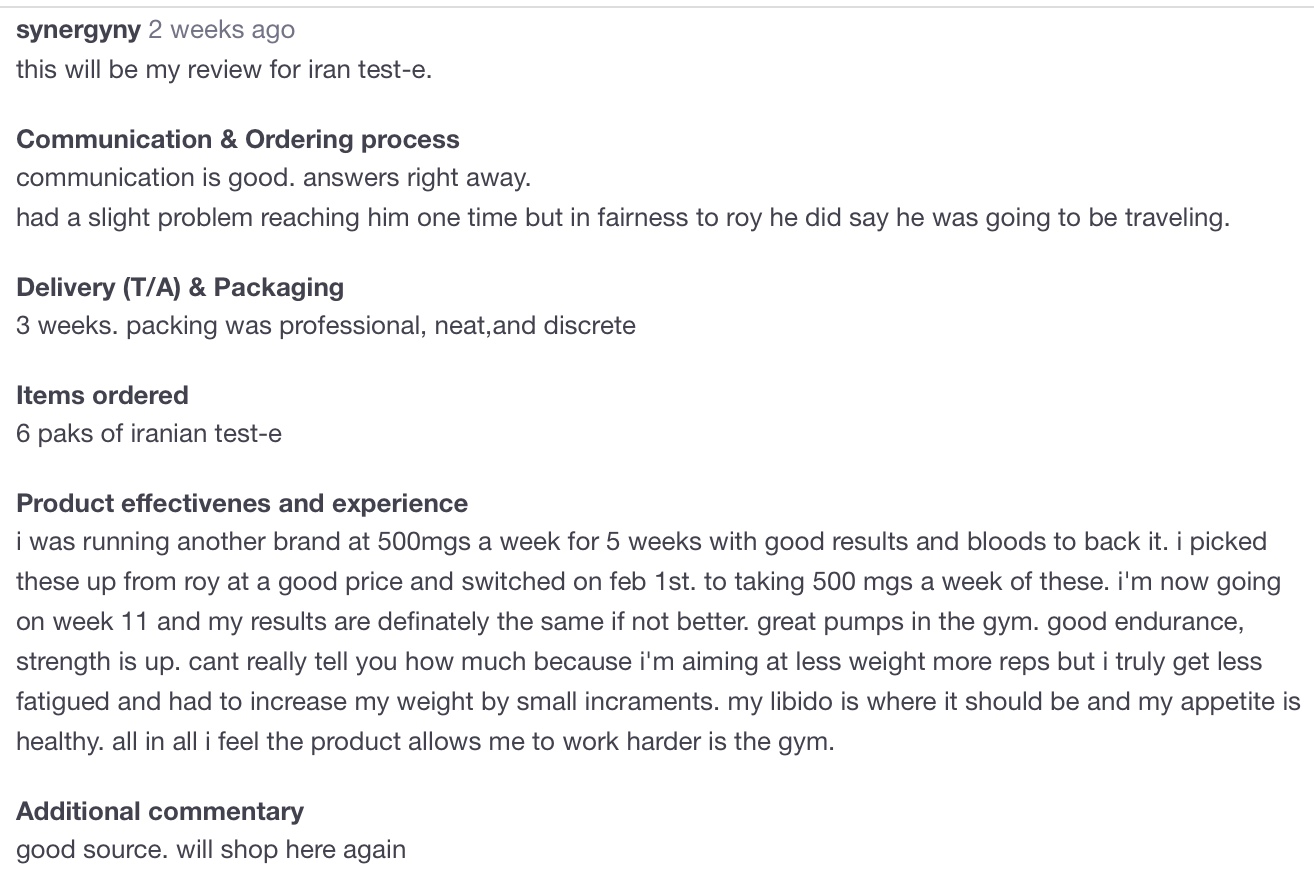Click the "Additional commentary" heading

(x=160, y=811)
